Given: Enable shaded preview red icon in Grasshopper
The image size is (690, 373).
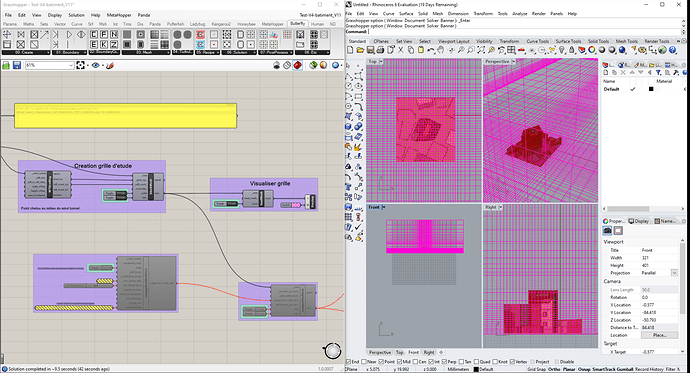Looking at the screenshot, I should tap(298, 65).
